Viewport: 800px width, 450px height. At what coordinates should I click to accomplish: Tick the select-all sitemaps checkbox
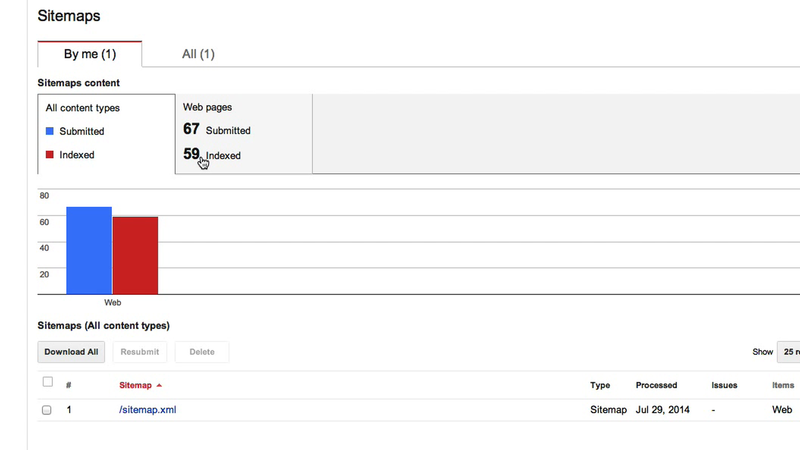pos(47,382)
